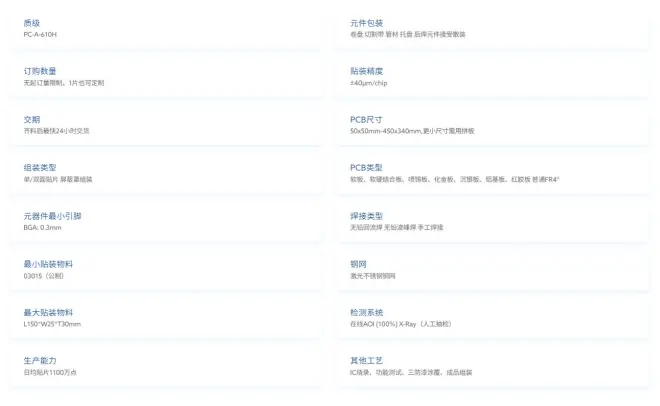Click the 最小贴装物料 heading

48,264
